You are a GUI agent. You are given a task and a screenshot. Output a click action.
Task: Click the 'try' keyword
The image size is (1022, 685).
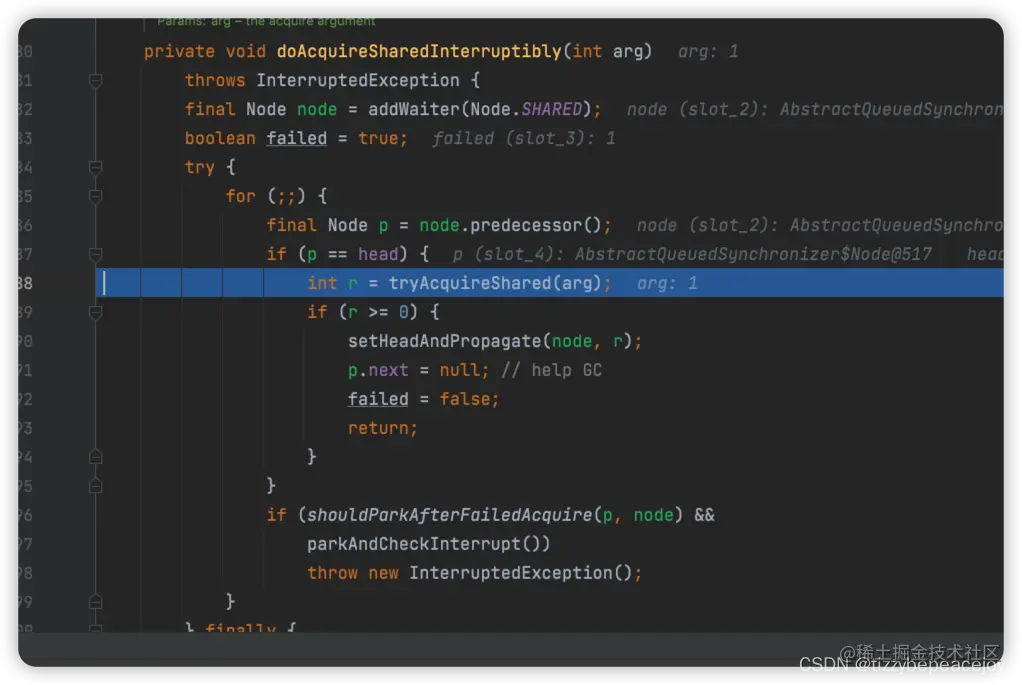tap(199, 168)
